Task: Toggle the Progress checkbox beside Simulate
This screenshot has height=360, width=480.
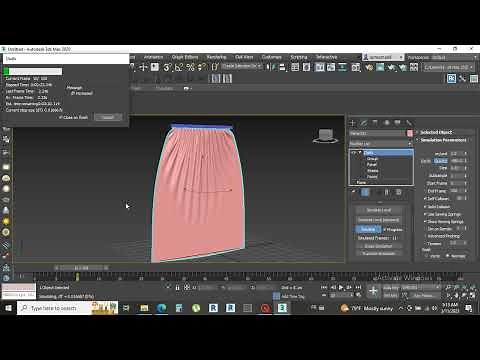Action: tap(393, 230)
